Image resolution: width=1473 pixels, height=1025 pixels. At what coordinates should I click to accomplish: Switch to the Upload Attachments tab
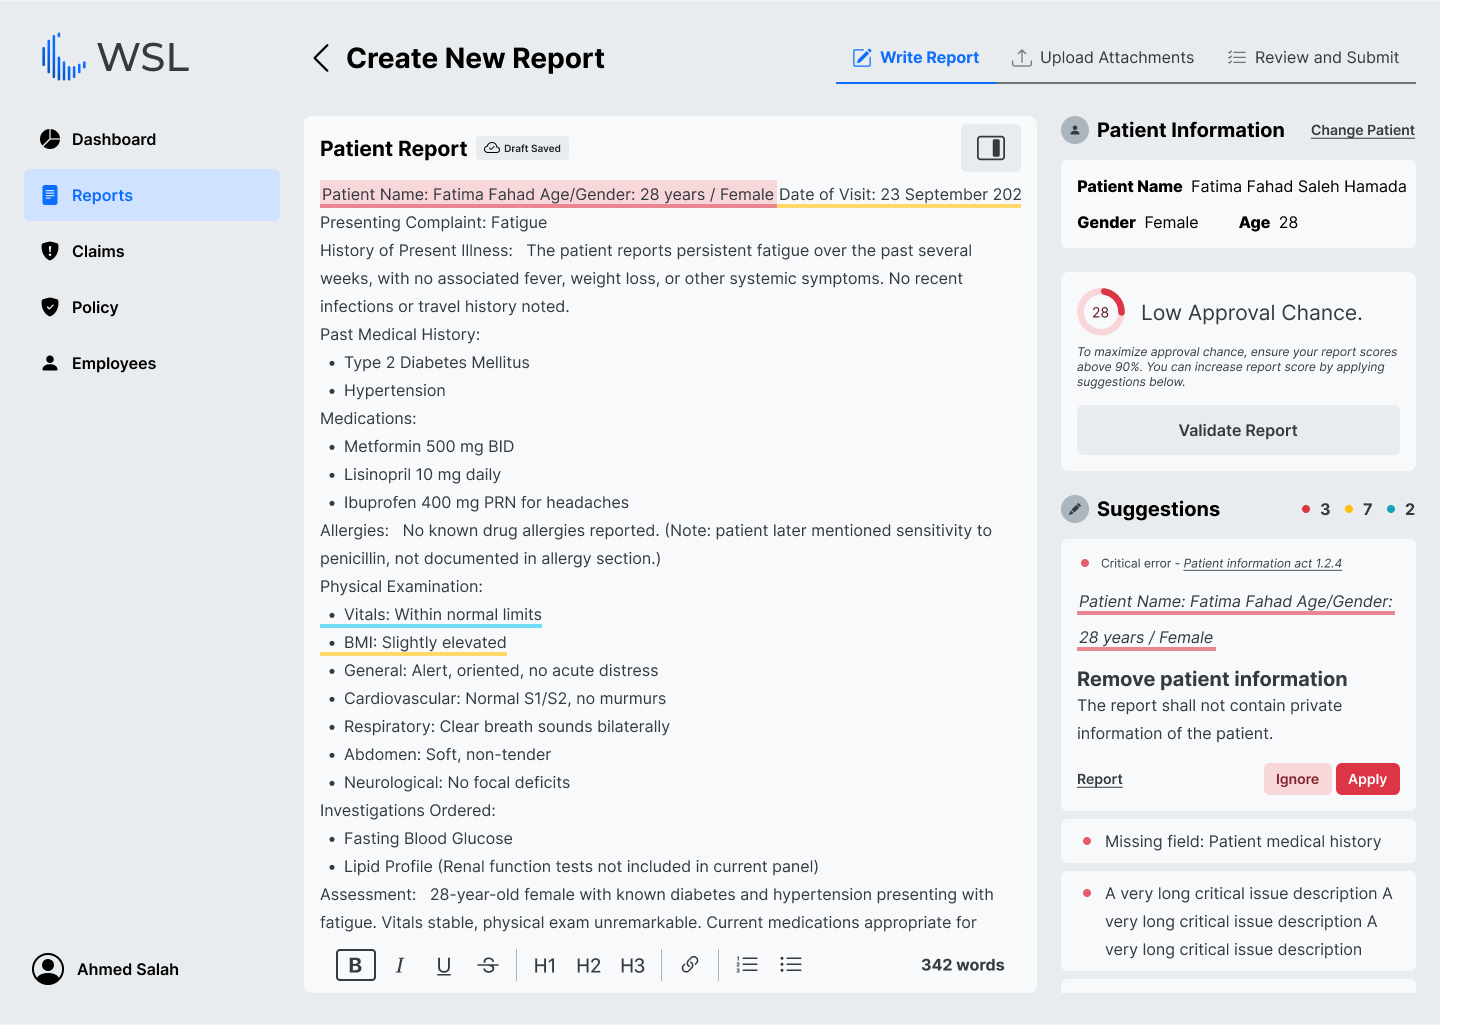(x=1103, y=58)
